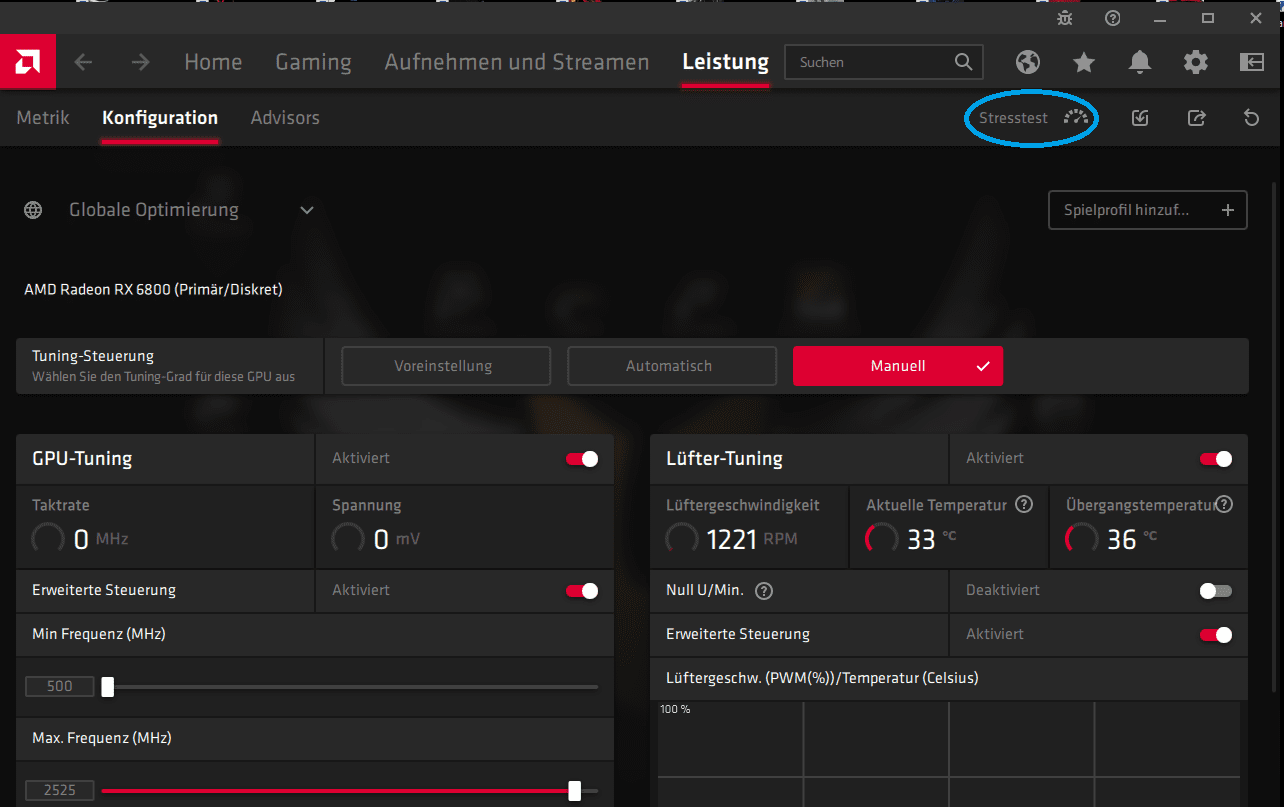Click the fan curve graph
This screenshot has width=1284, height=807.
[948, 753]
